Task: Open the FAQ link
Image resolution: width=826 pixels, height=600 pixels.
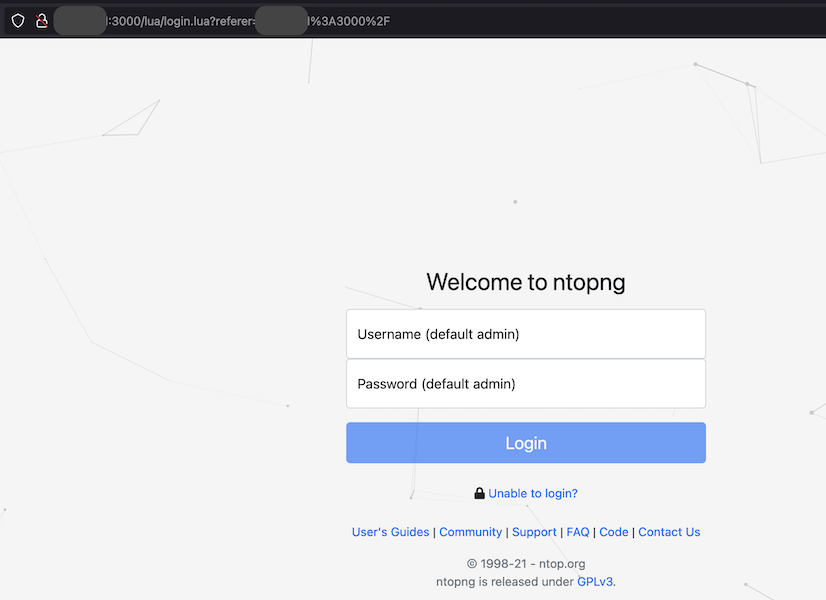Action: point(578,532)
